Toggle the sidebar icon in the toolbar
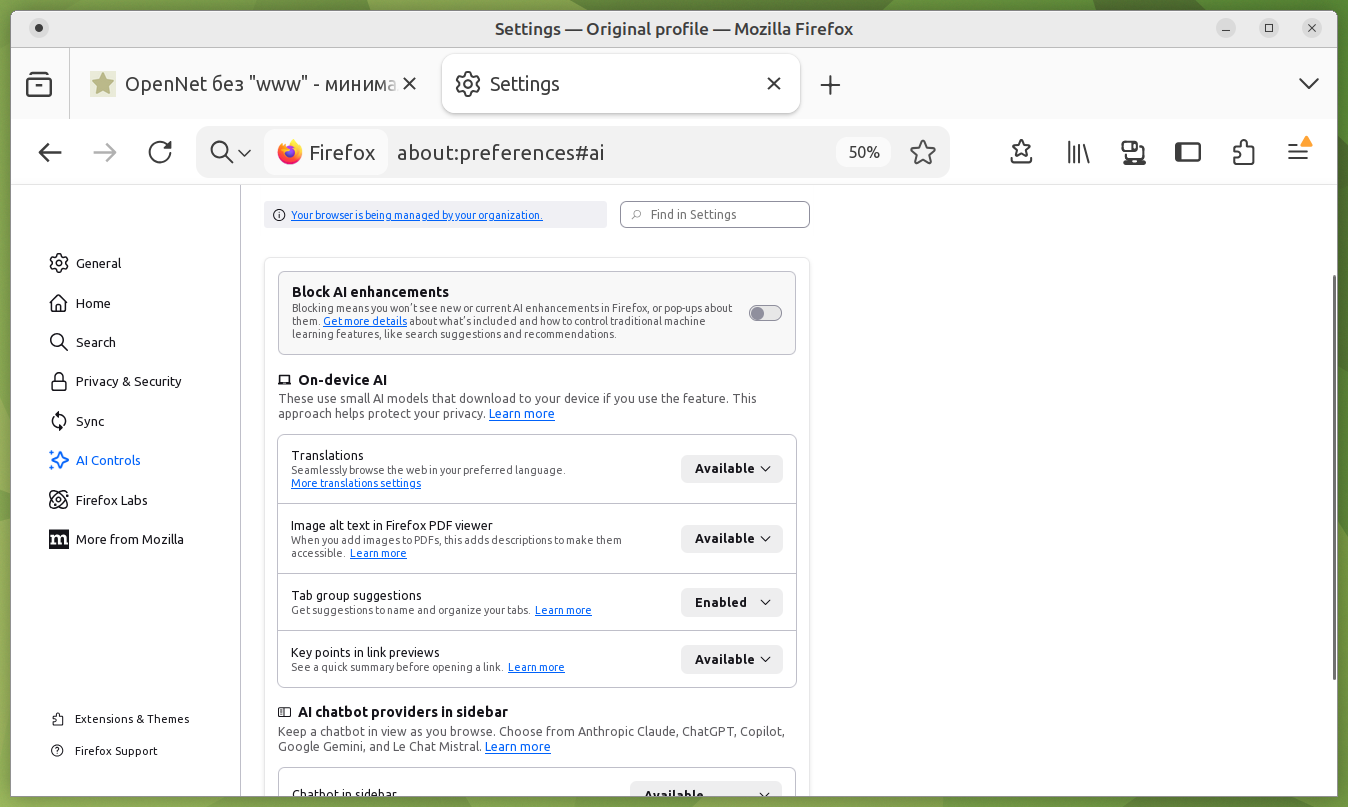 (1187, 152)
